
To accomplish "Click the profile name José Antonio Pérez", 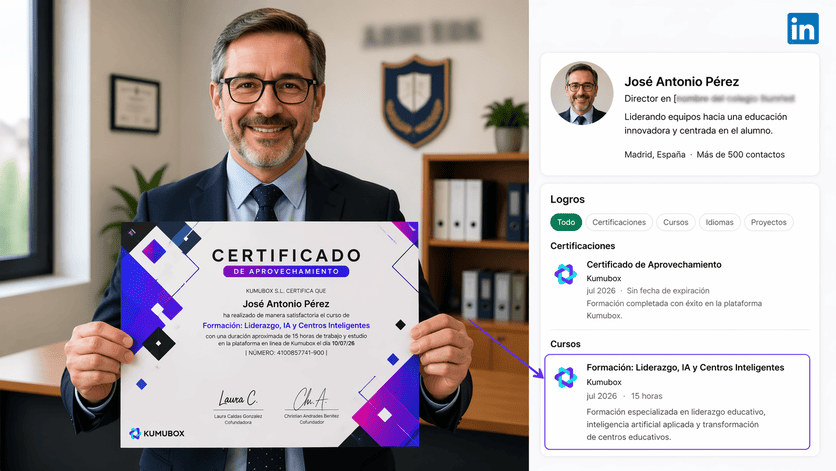I will click(681, 82).
